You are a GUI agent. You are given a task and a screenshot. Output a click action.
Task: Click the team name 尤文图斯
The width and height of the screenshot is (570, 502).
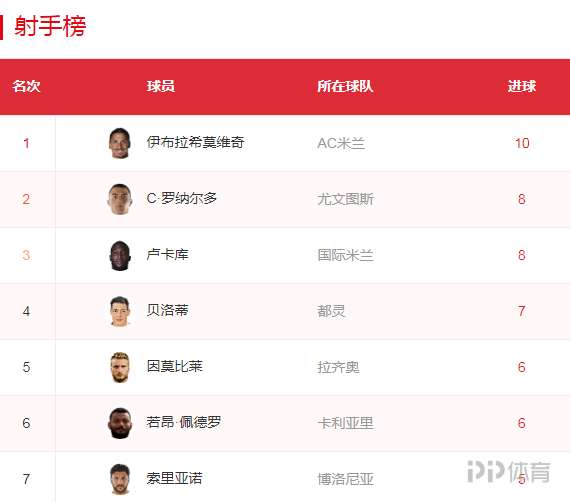point(345,199)
